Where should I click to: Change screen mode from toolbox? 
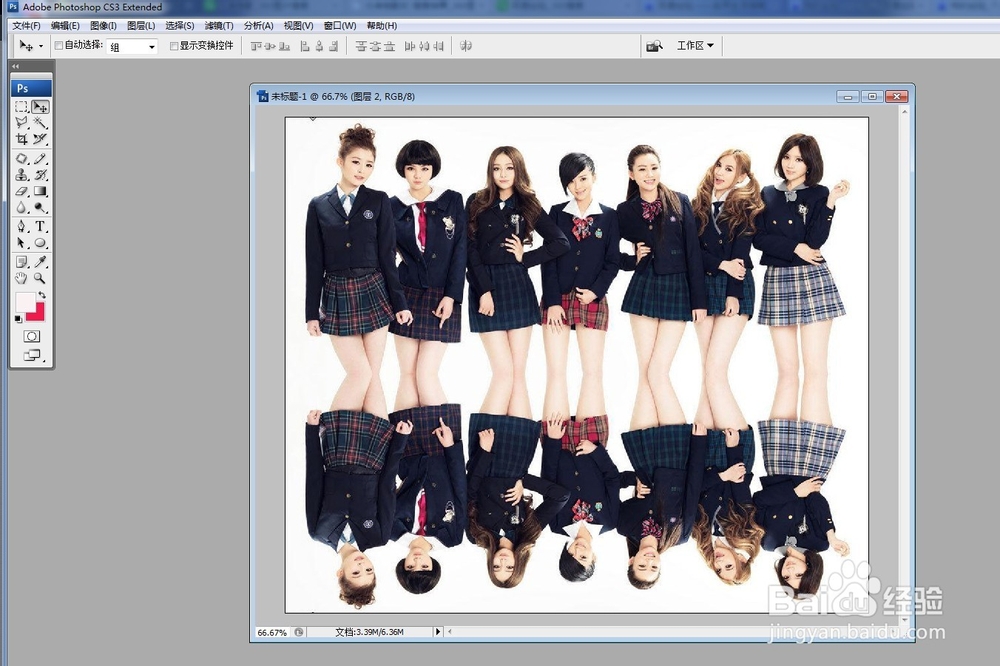[x=31, y=355]
